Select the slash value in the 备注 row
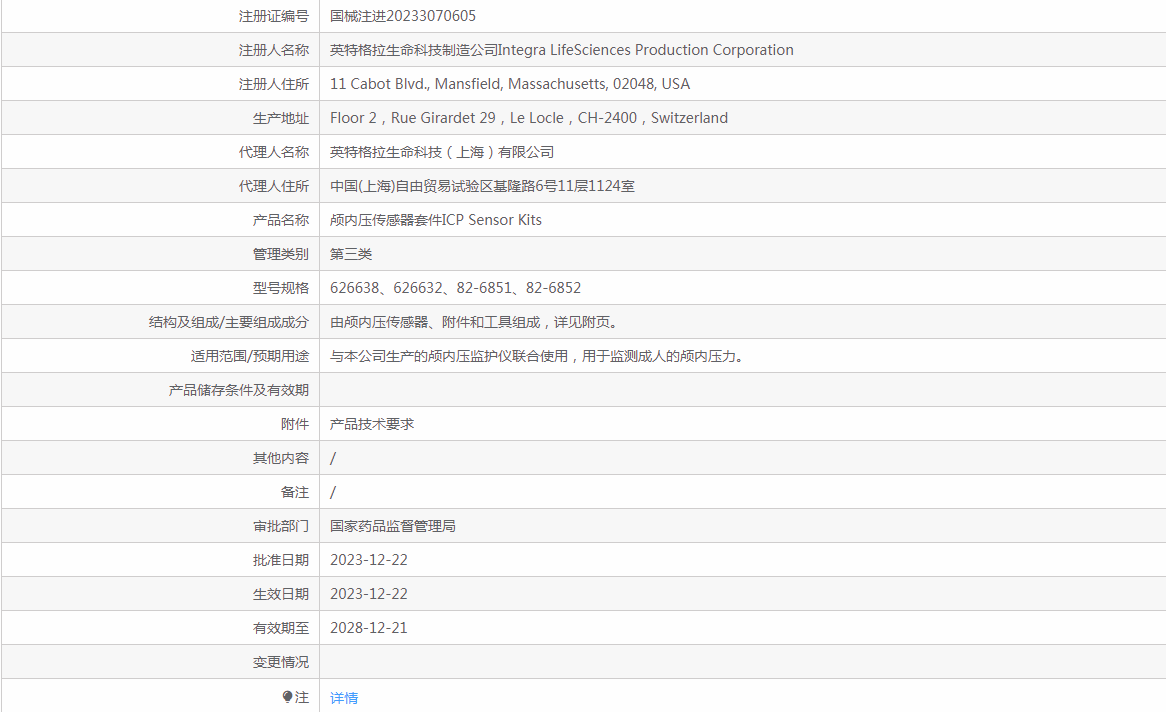1166x712 pixels. pos(332,493)
